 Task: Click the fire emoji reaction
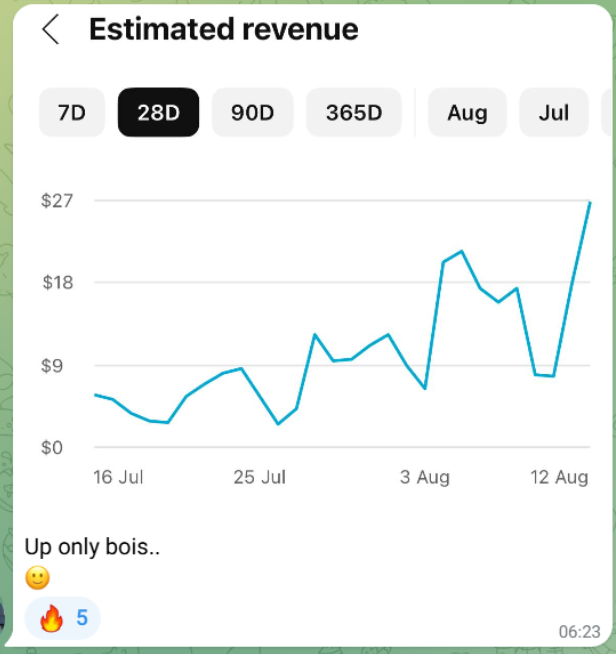point(51,619)
